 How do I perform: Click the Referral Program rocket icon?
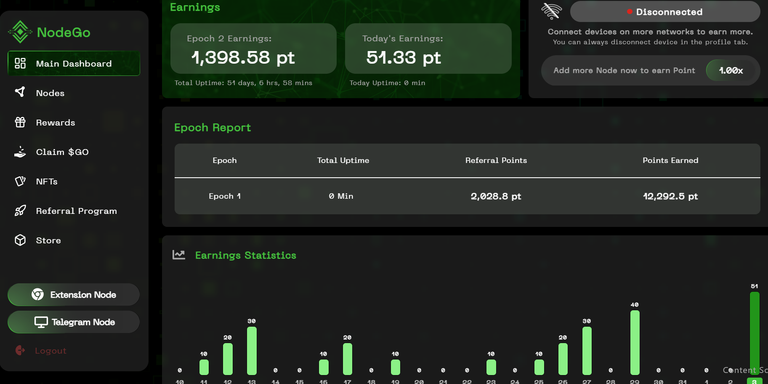pos(20,211)
